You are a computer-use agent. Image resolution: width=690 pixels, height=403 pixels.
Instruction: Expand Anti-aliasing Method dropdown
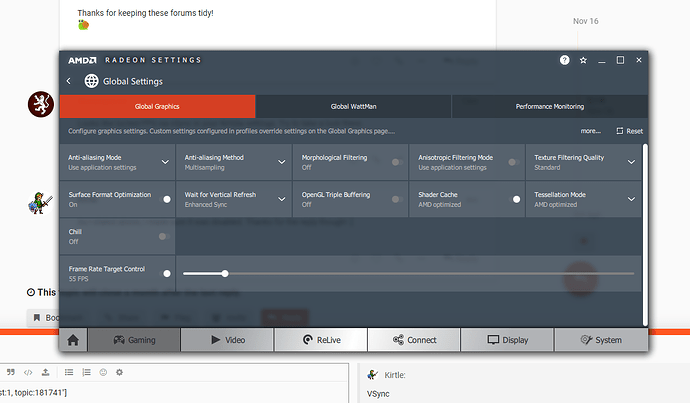click(282, 162)
